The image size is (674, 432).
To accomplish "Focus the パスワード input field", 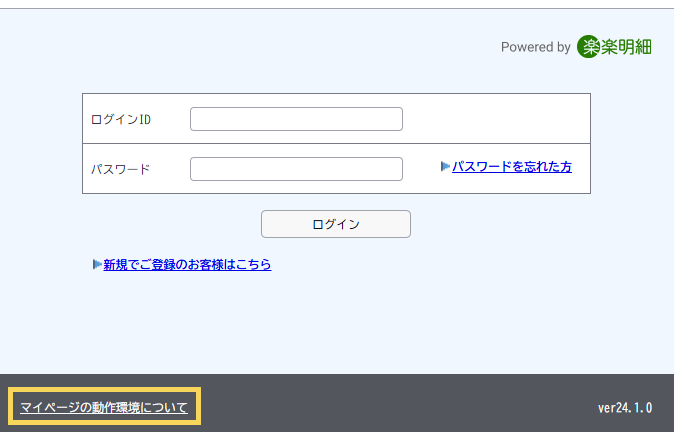I will 296,169.
